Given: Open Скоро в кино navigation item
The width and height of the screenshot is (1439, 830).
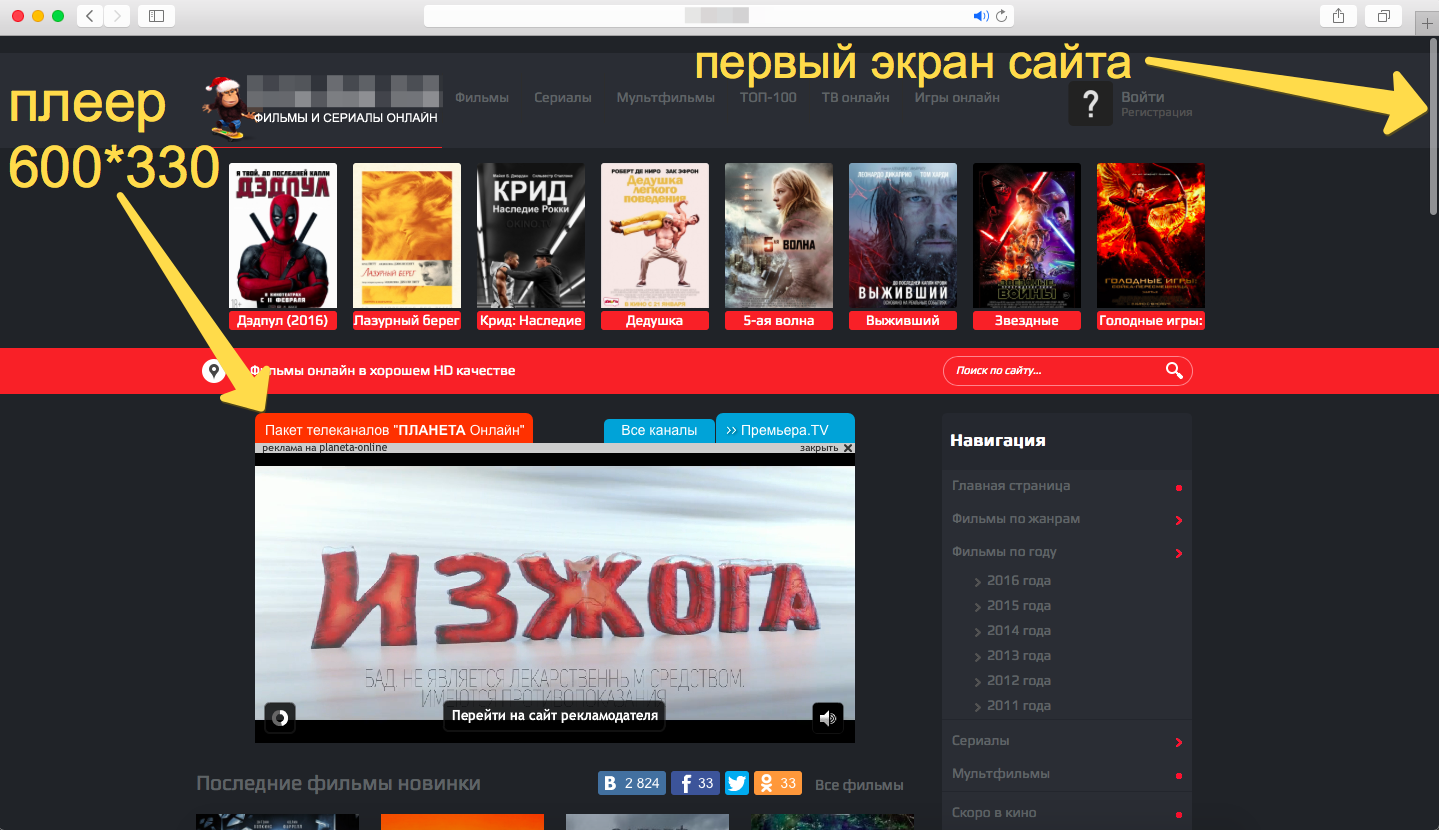Looking at the screenshot, I should click(994, 813).
